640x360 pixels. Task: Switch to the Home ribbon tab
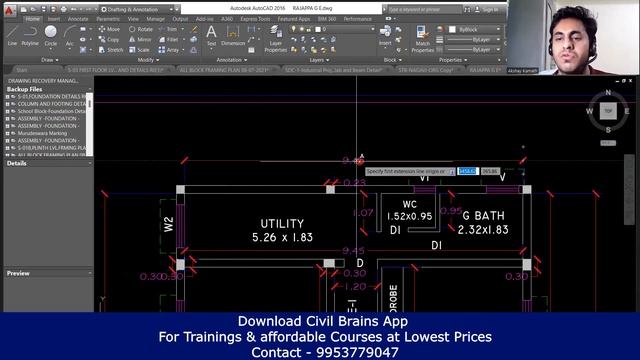pos(33,19)
